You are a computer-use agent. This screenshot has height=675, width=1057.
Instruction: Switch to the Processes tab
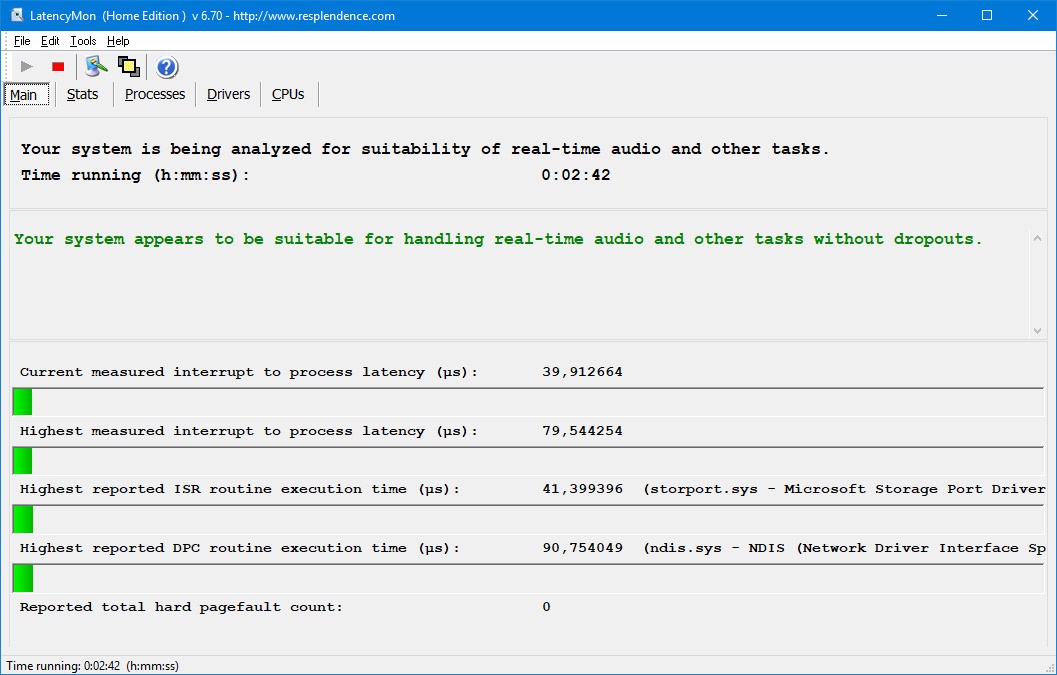tap(155, 94)
